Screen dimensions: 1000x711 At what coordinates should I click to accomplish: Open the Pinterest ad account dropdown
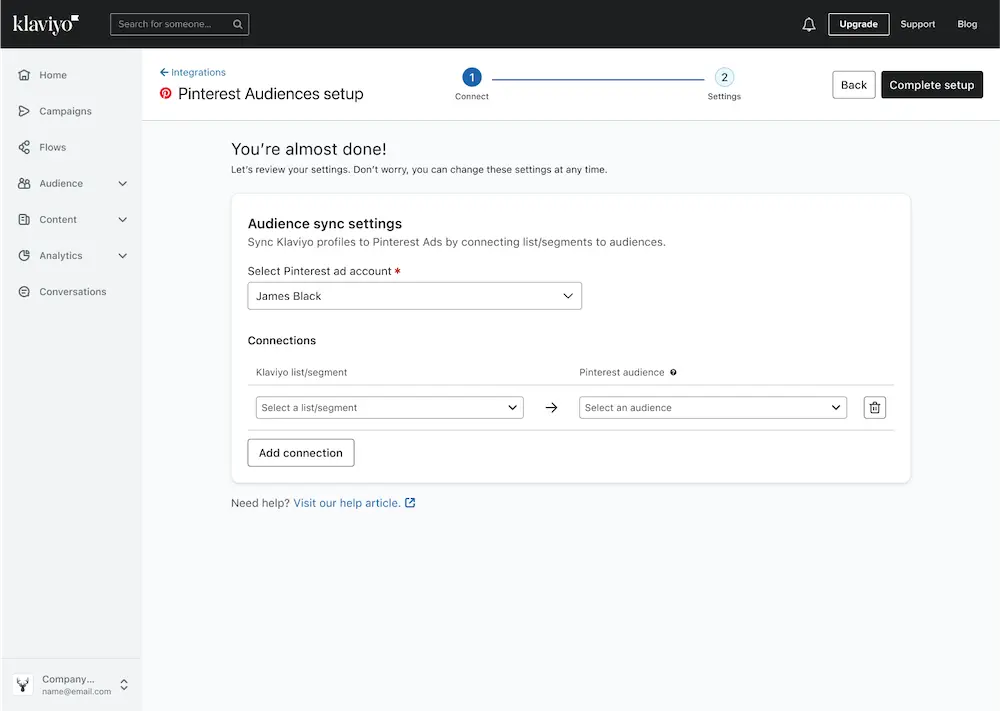[414, 295]
